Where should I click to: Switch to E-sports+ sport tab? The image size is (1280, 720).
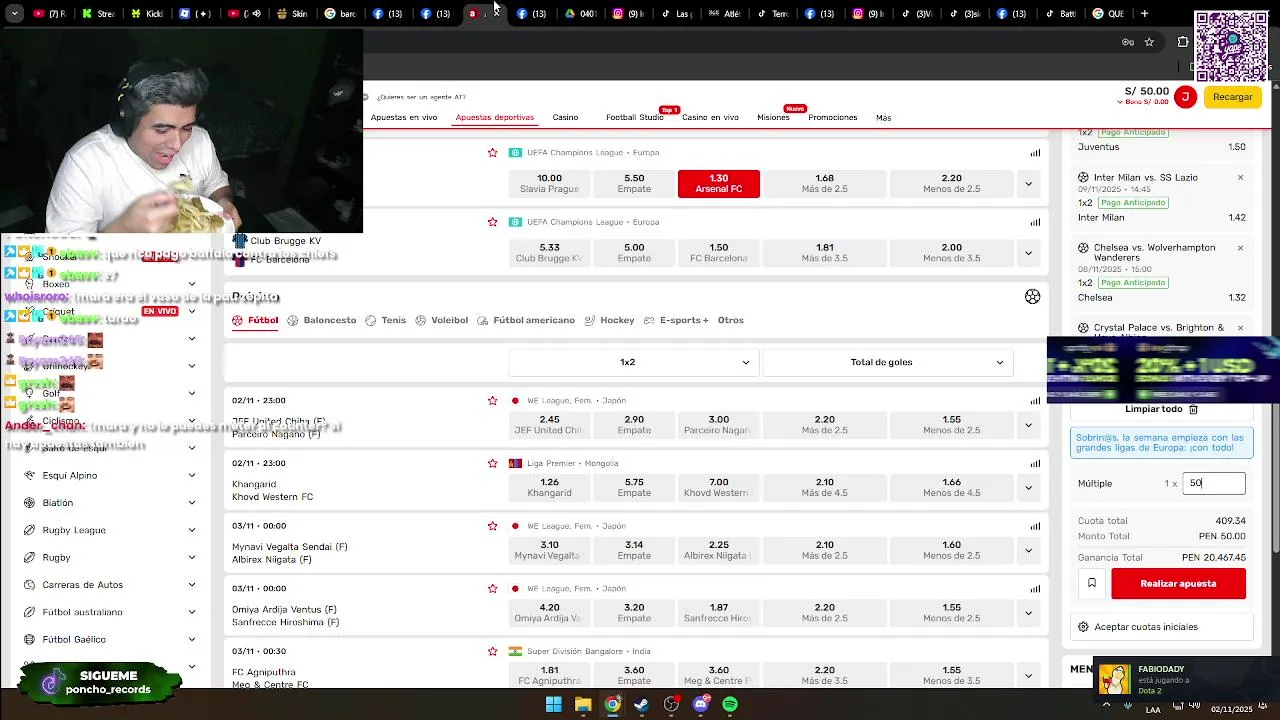pyautogui.click(x=677, y=320)
